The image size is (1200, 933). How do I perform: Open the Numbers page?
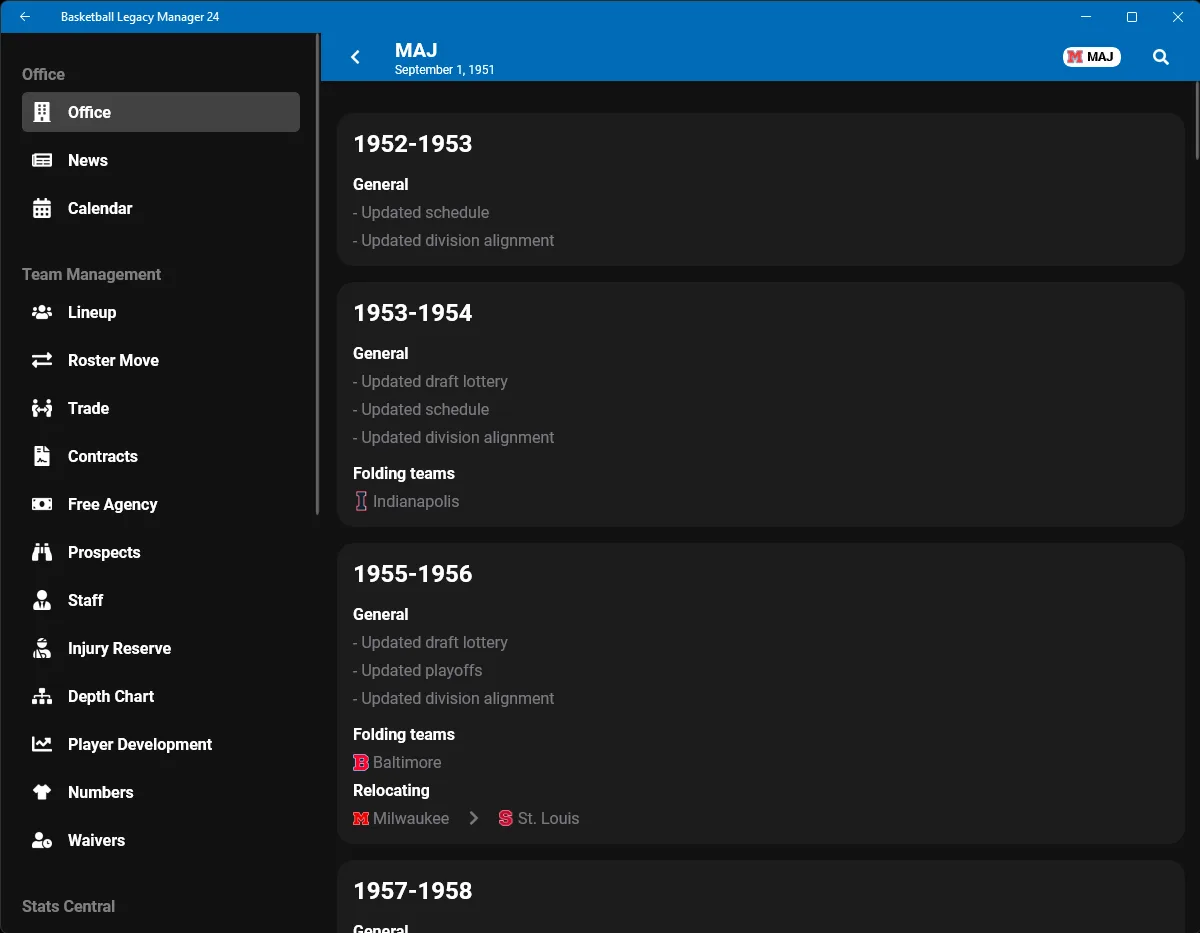(x=161, y=792)
